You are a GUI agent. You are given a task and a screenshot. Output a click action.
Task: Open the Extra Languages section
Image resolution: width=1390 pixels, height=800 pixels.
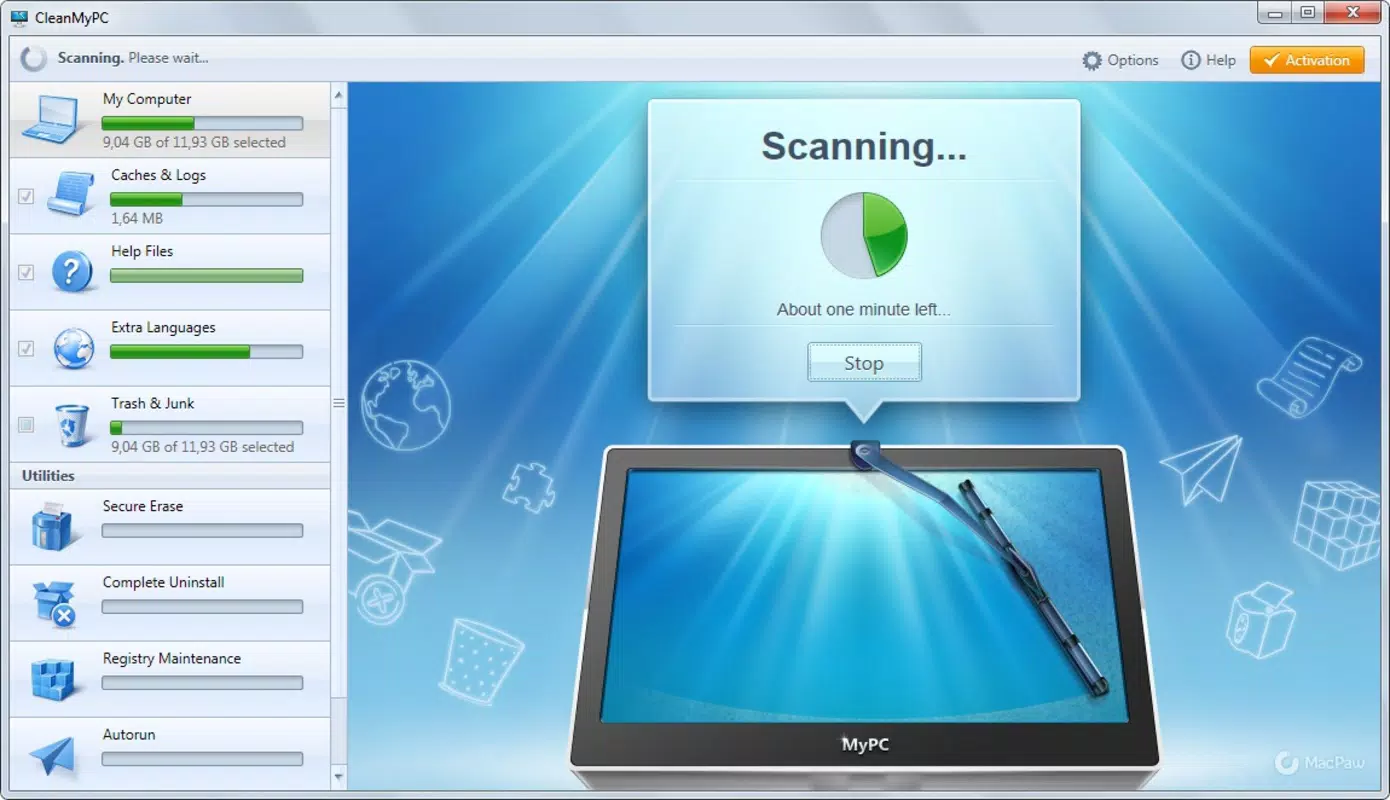(x=170, y=348)
